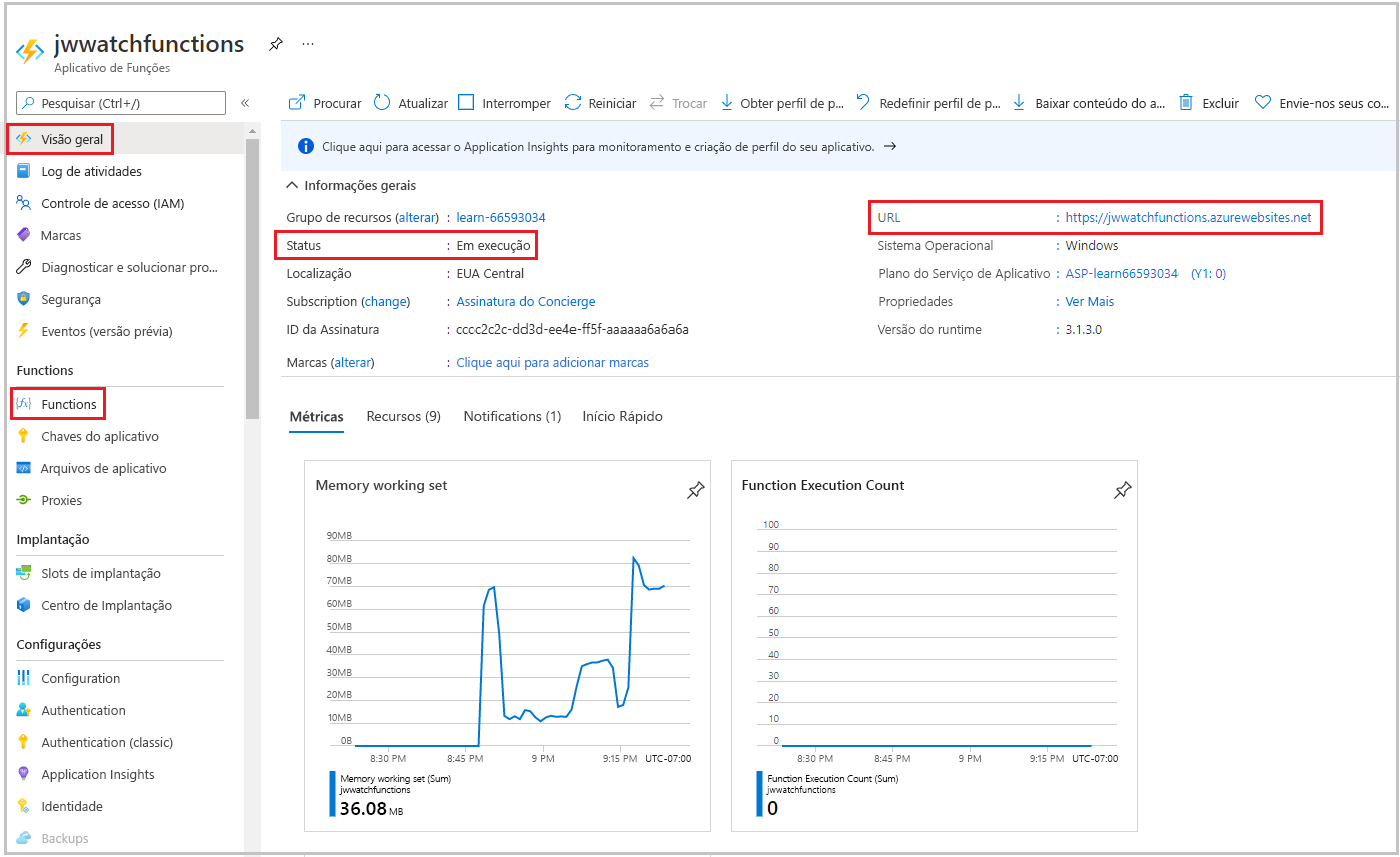Pin the Function Execution Count chart
Viewport: 1400px width, 857px height.
tap(1122, 491)
